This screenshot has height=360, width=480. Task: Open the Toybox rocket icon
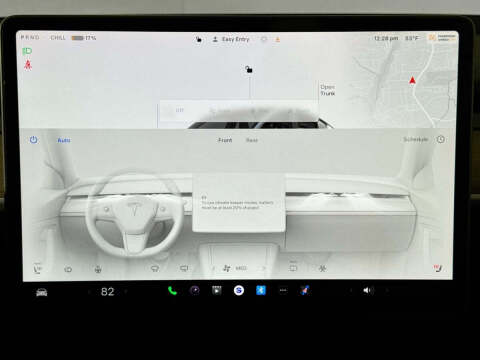tap(304, 291)
